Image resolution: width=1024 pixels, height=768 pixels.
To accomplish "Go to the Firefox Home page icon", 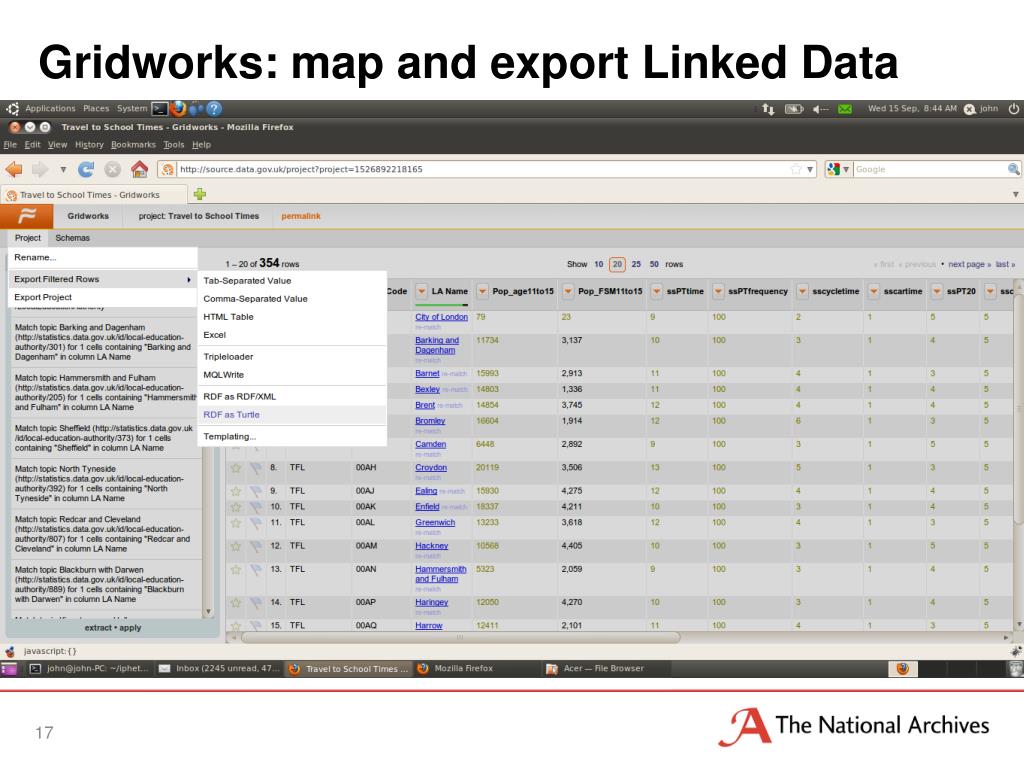I will pyautogui.click(x=139, y=170).
